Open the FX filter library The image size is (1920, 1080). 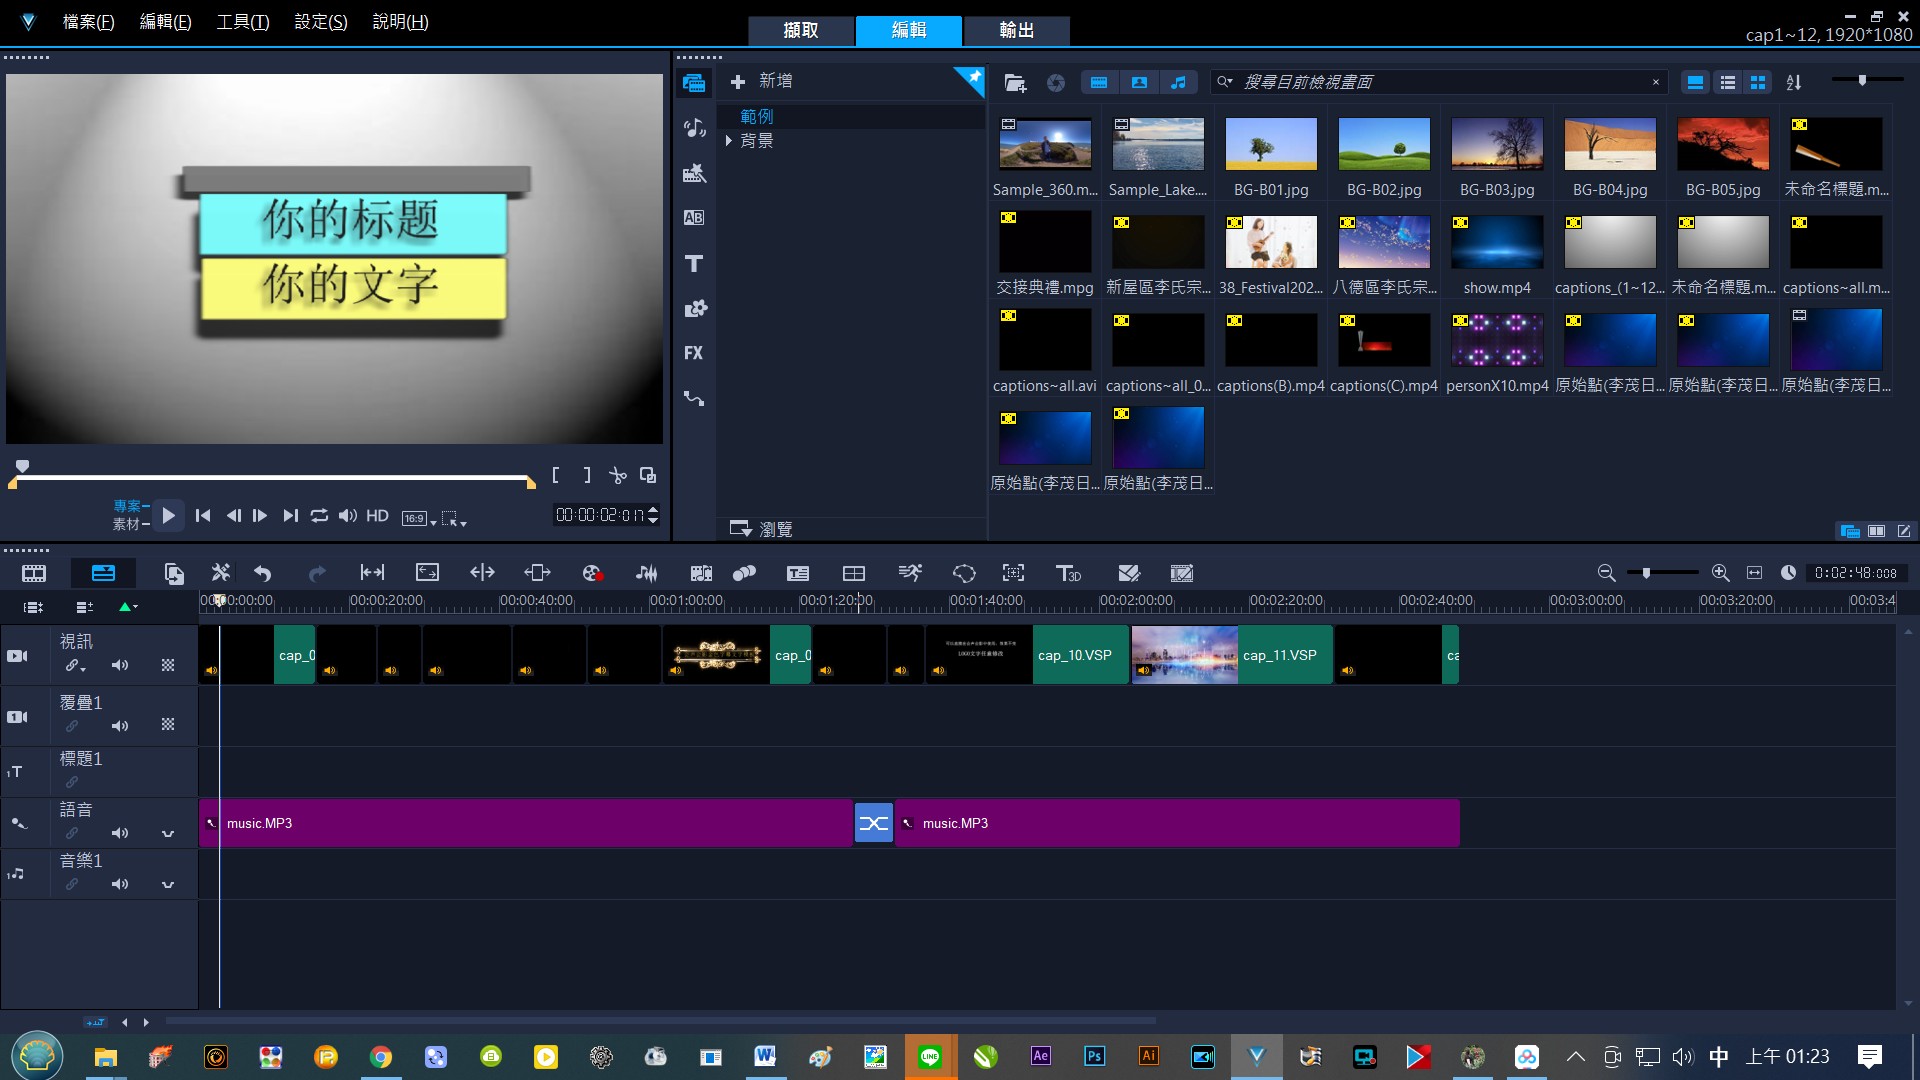[694, 353]
